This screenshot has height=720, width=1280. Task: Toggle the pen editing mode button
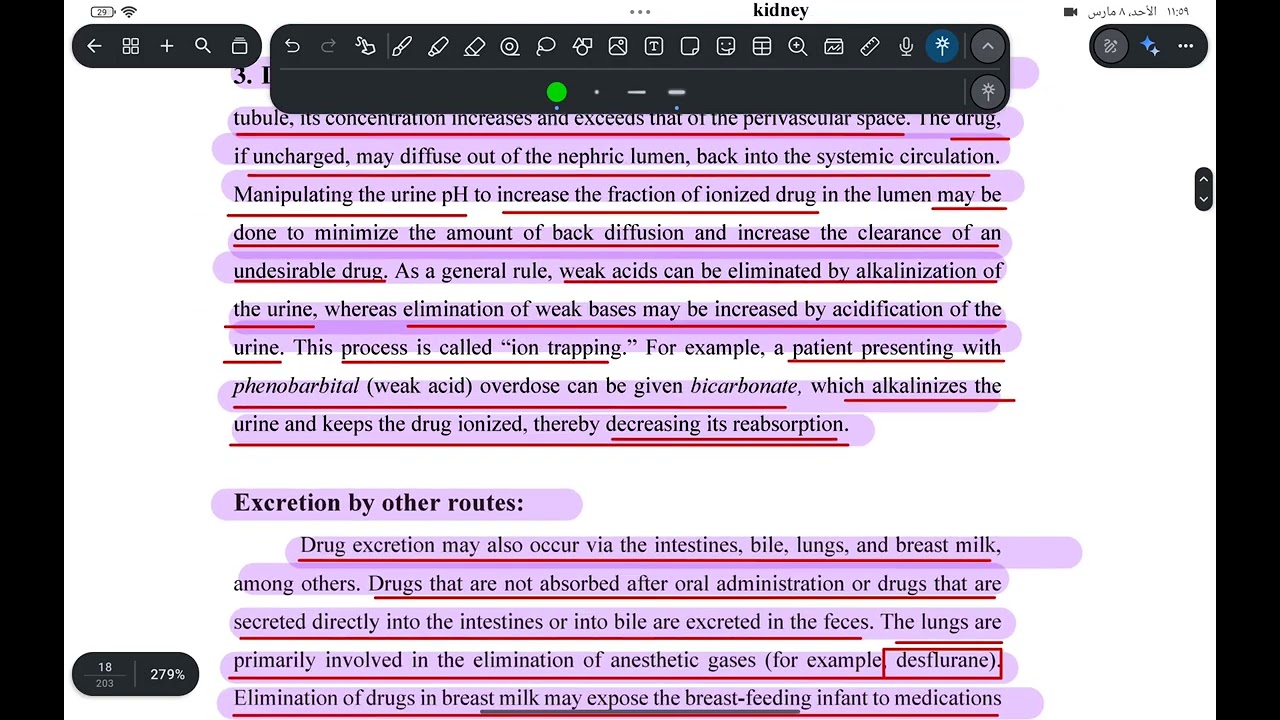click(x=1110, y=46)
